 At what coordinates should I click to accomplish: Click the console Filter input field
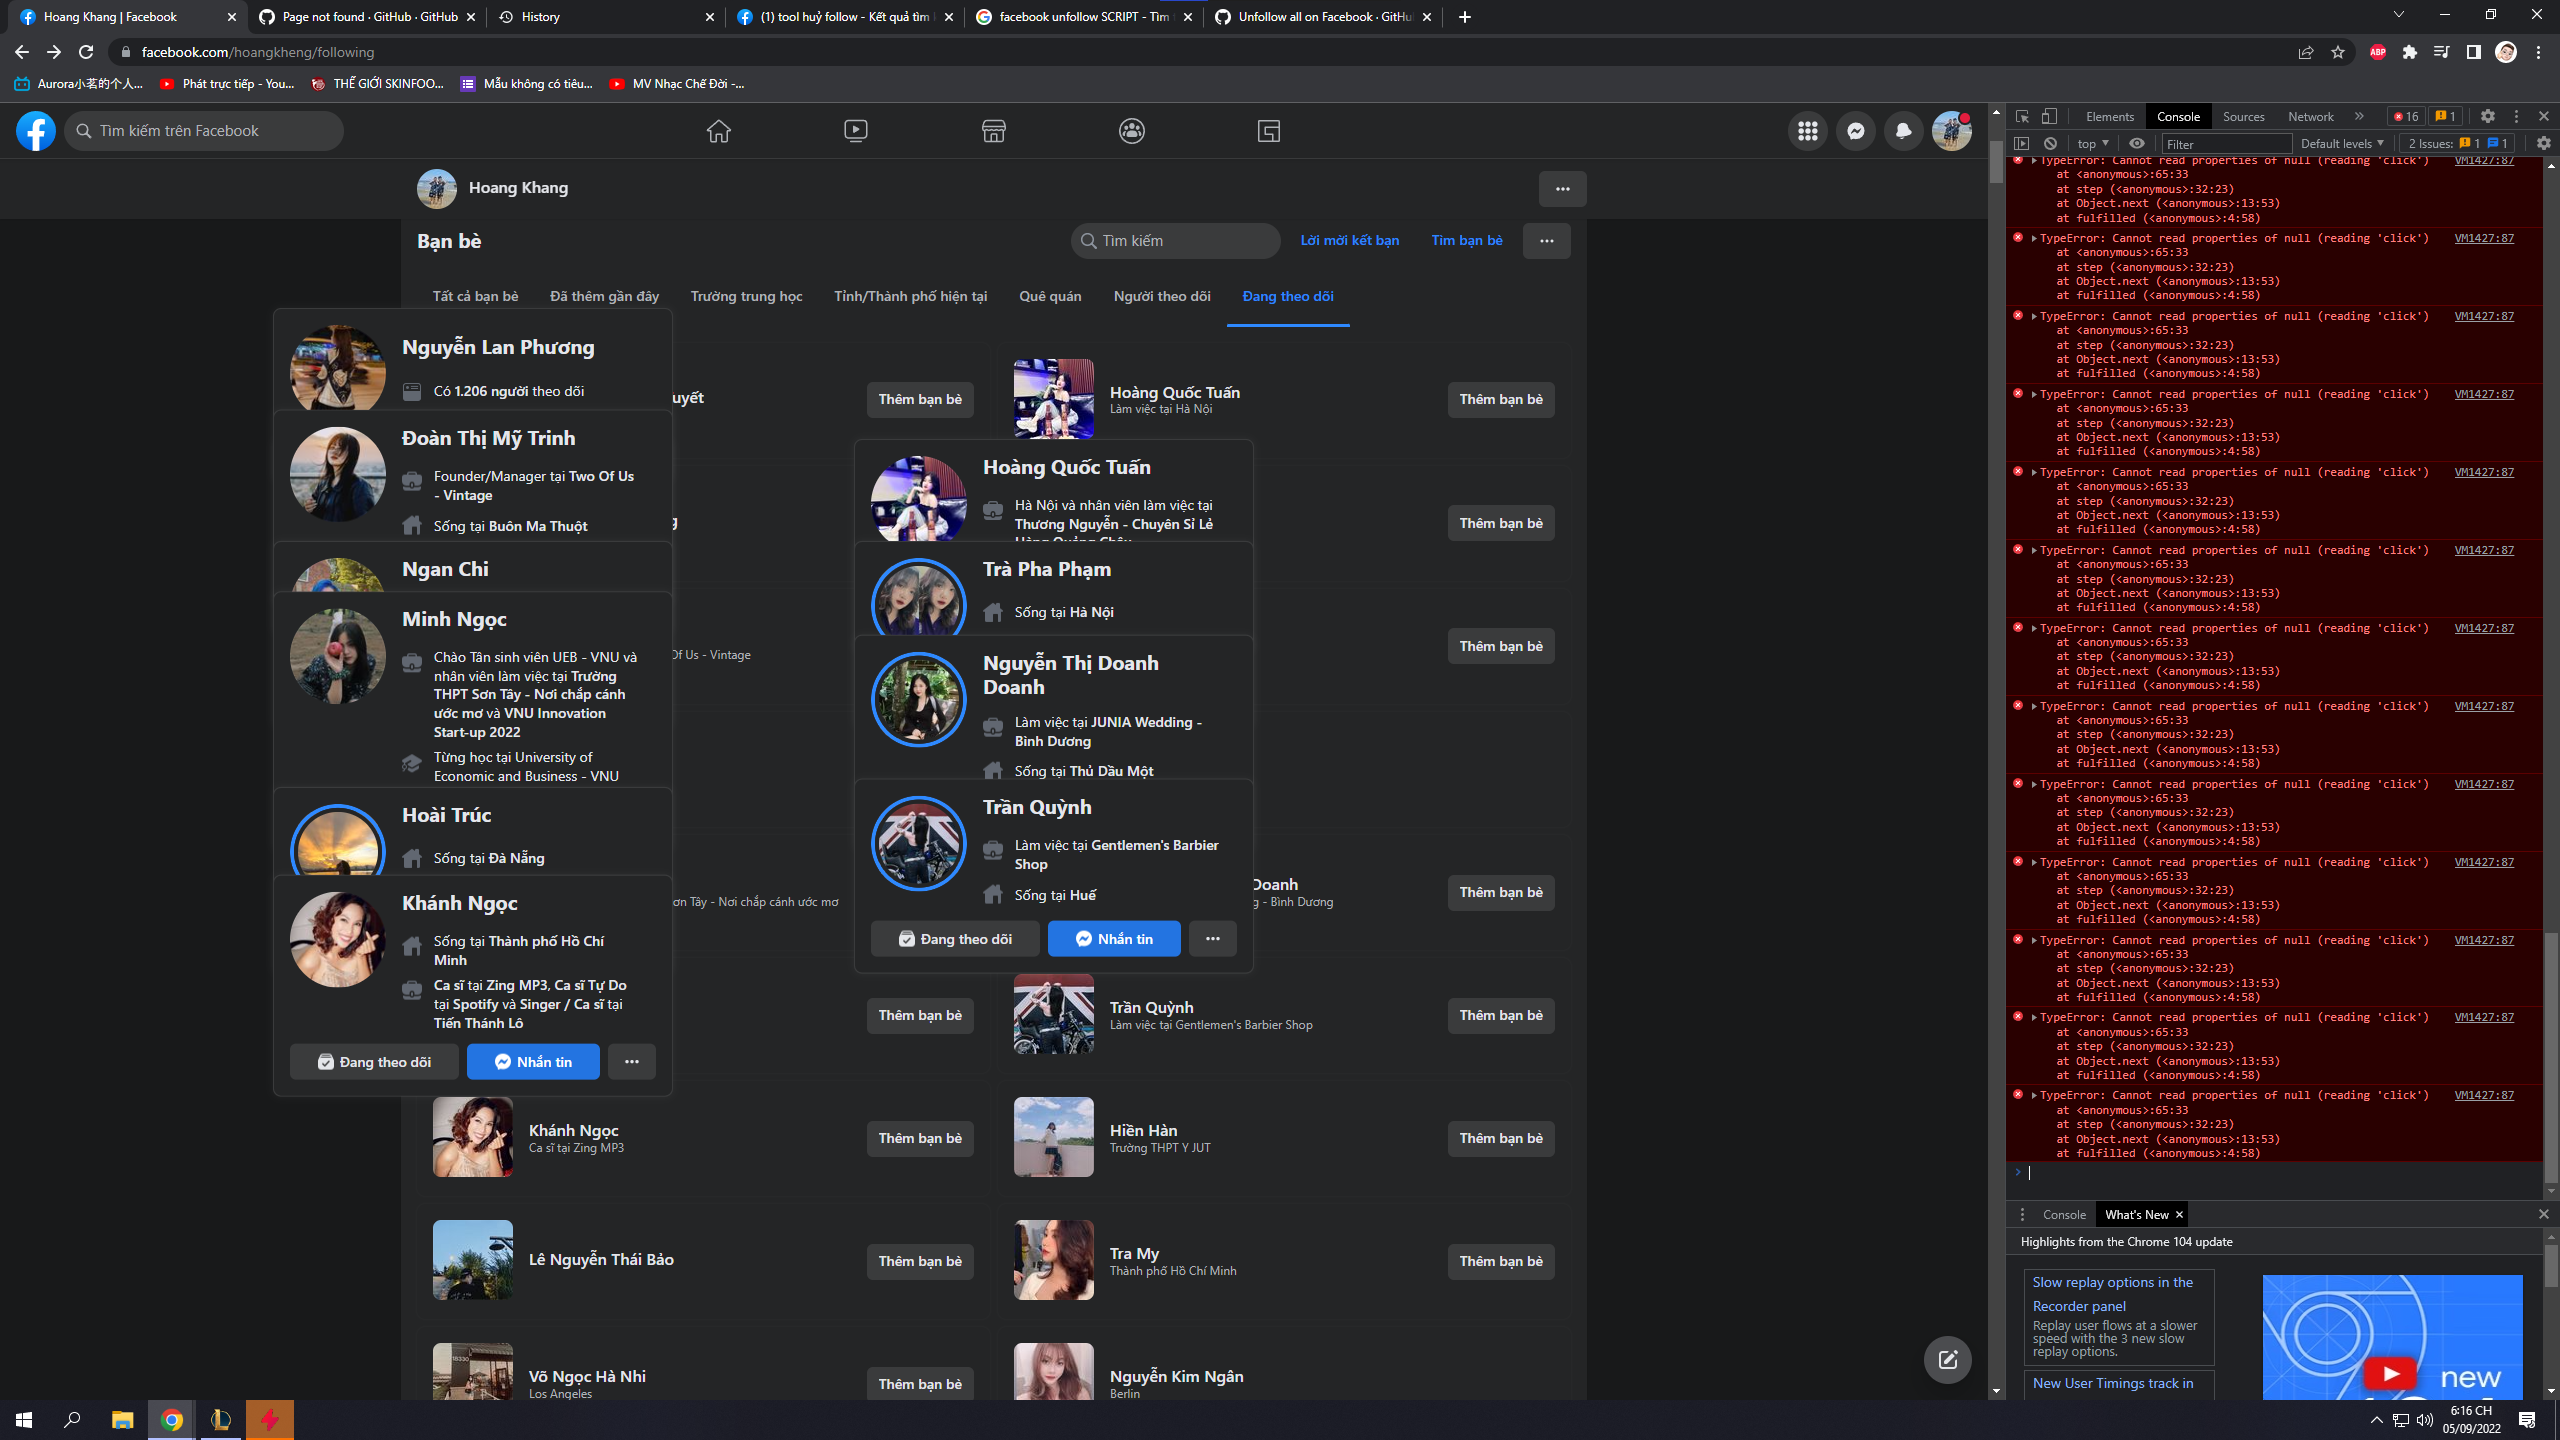click(2226, 143)
